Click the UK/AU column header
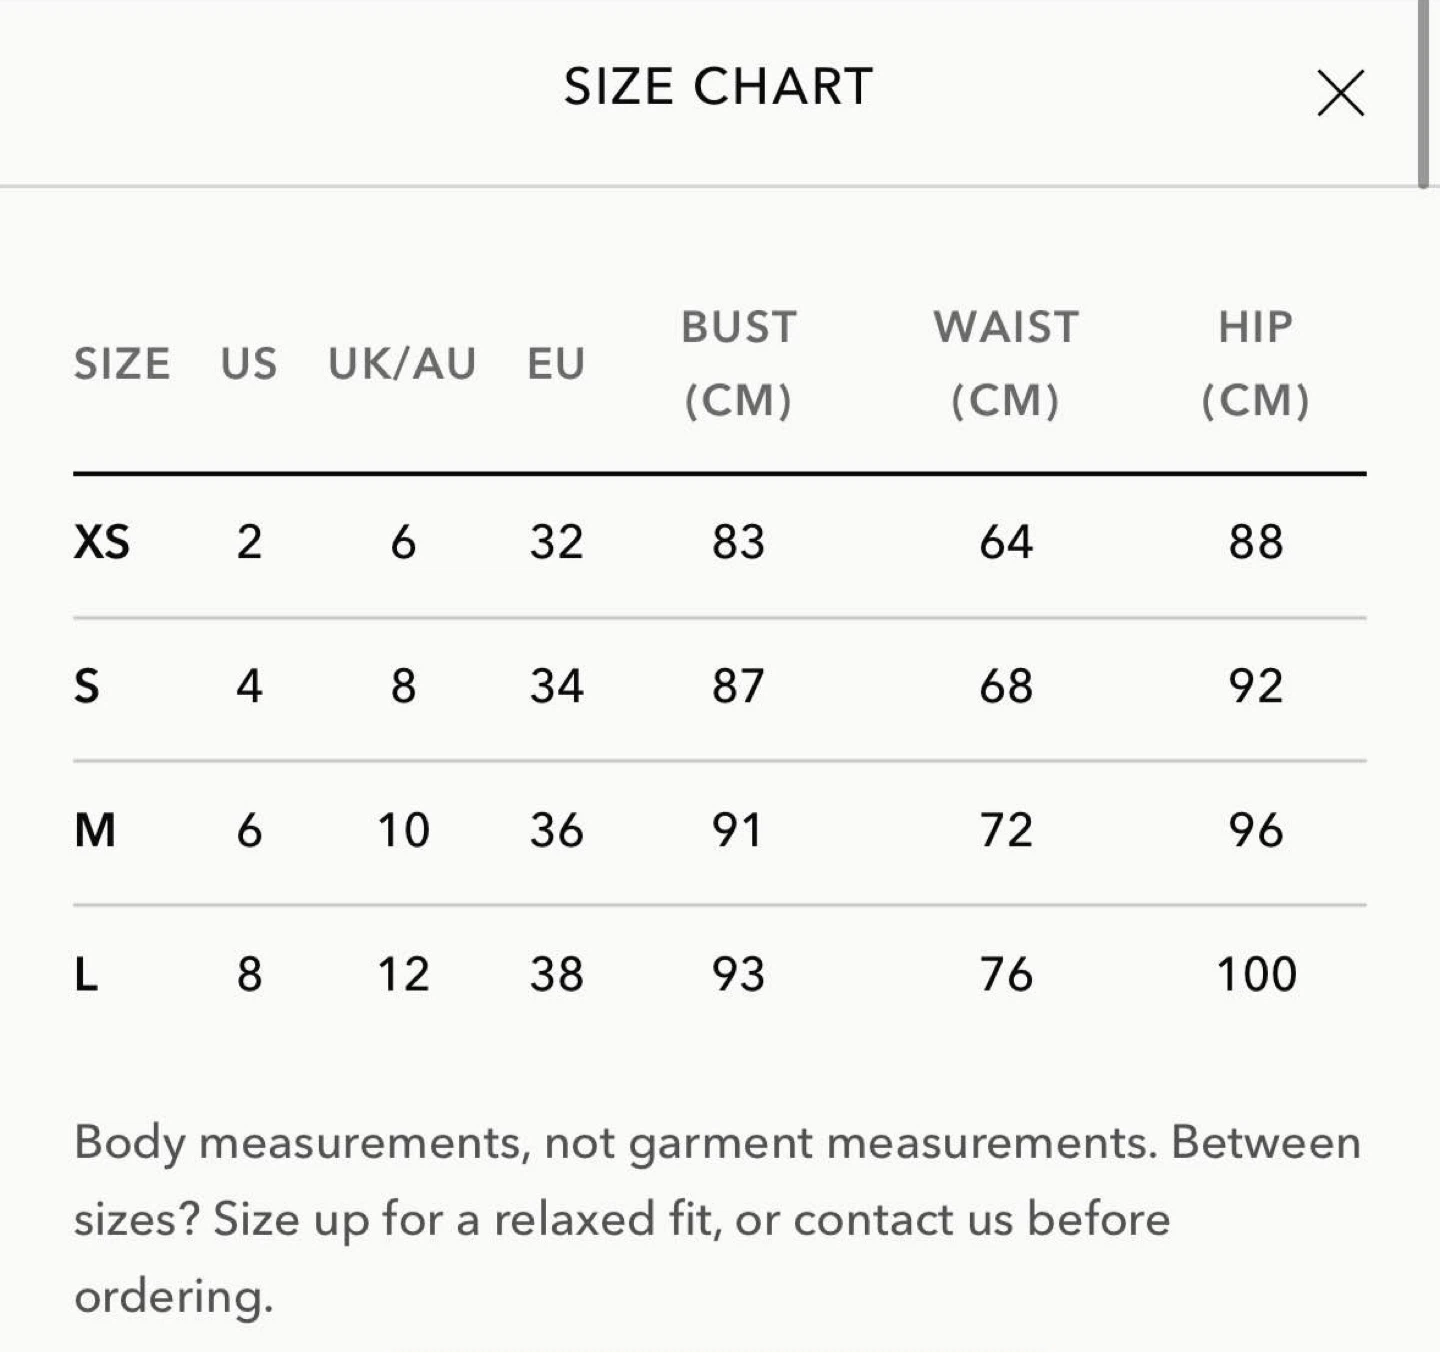Screen dimensions: 1440x1353 tap(402, 364)
